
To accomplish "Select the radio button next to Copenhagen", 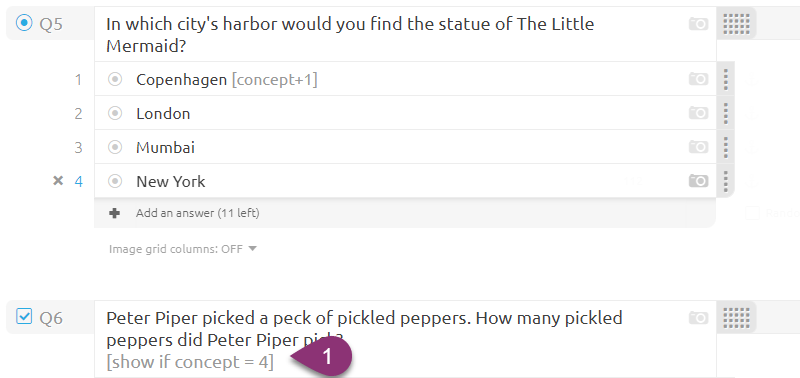I will pos(115,79).
